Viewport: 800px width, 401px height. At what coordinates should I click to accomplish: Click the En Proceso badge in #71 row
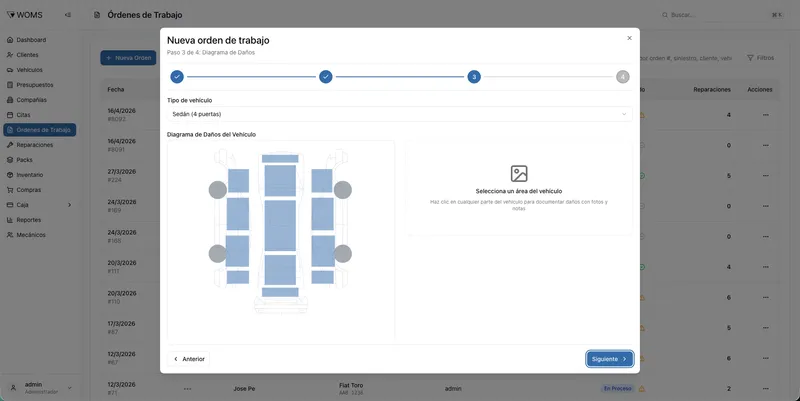617,389
